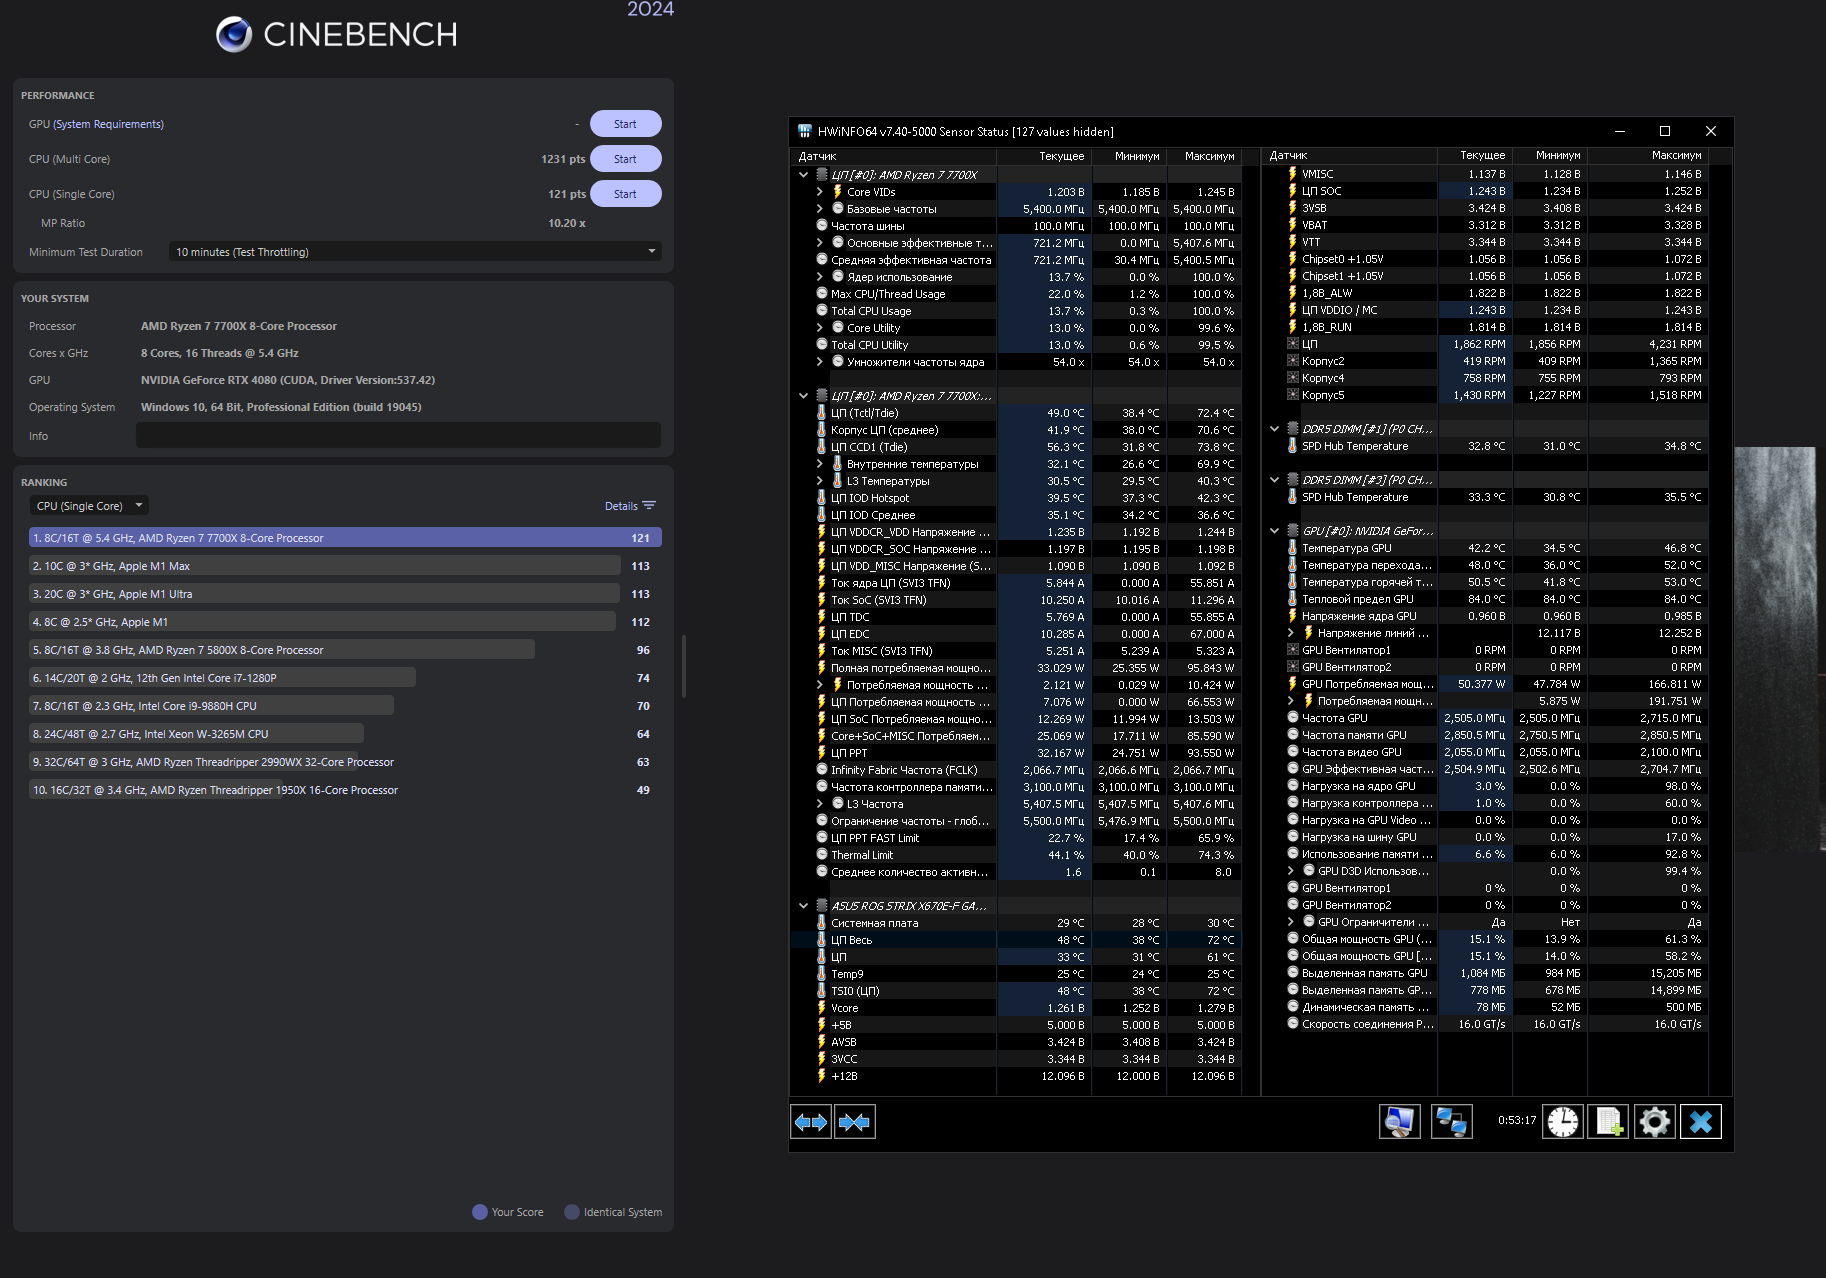Viewport: 1826px width, 1278px height.
Task: Expand the Core VIDs row
Action: click(820, 192)
